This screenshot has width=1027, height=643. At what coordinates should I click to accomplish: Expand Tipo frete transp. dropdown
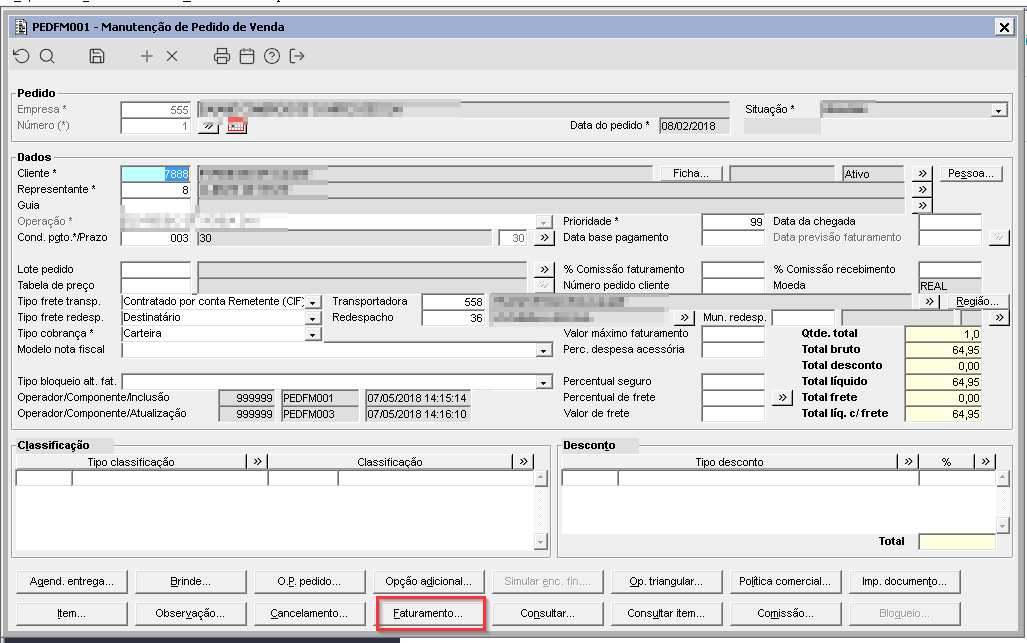coord(313,303)
